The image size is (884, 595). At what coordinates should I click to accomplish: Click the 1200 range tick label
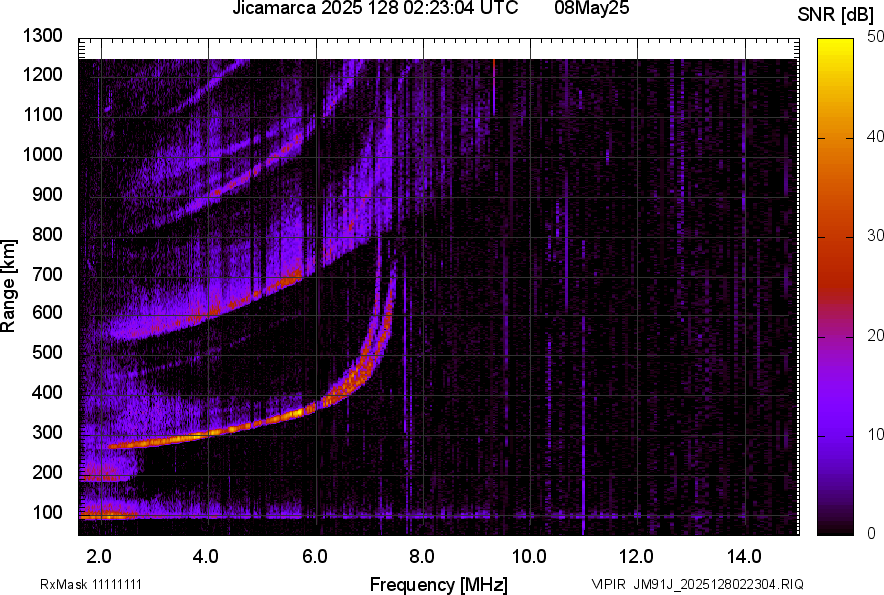pos(42,74)
